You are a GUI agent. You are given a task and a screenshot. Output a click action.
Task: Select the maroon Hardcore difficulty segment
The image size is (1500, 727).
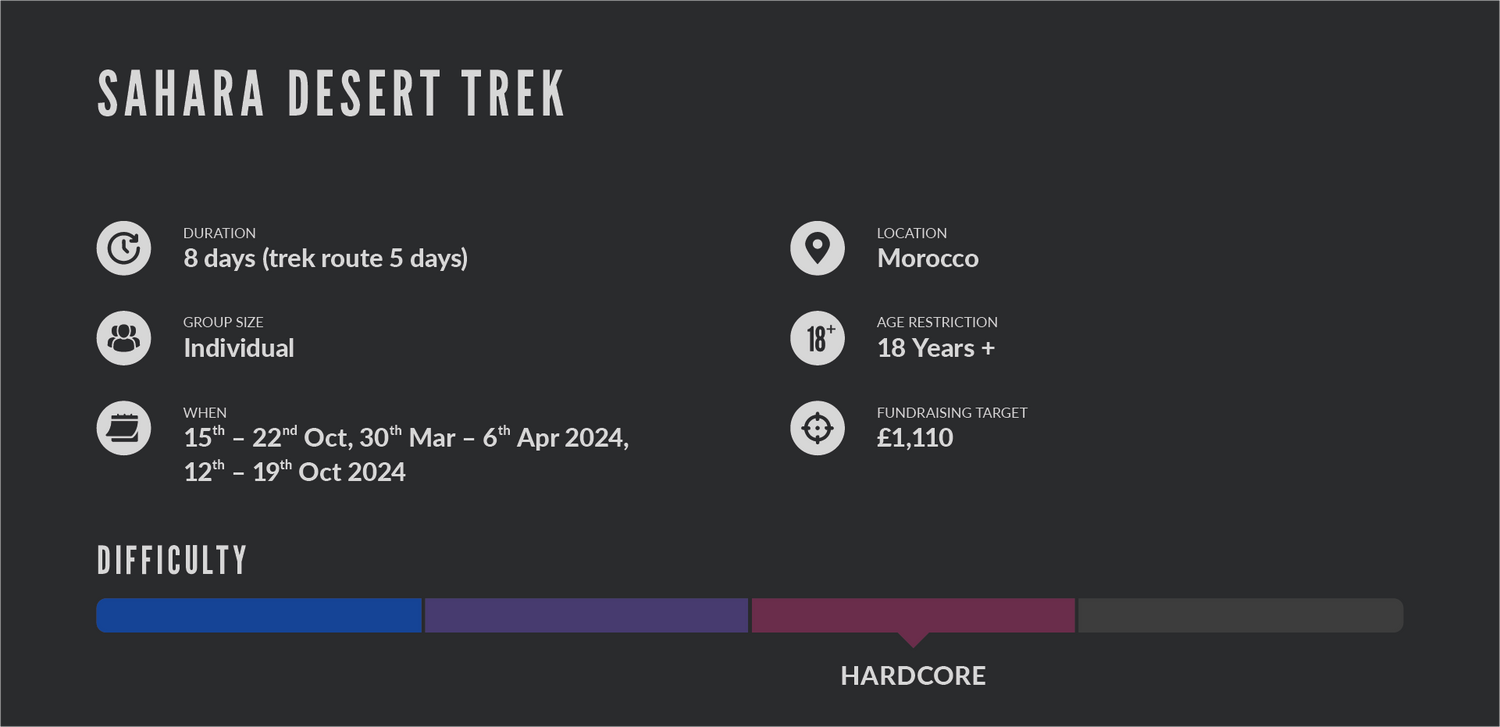(x=913, y=615)
